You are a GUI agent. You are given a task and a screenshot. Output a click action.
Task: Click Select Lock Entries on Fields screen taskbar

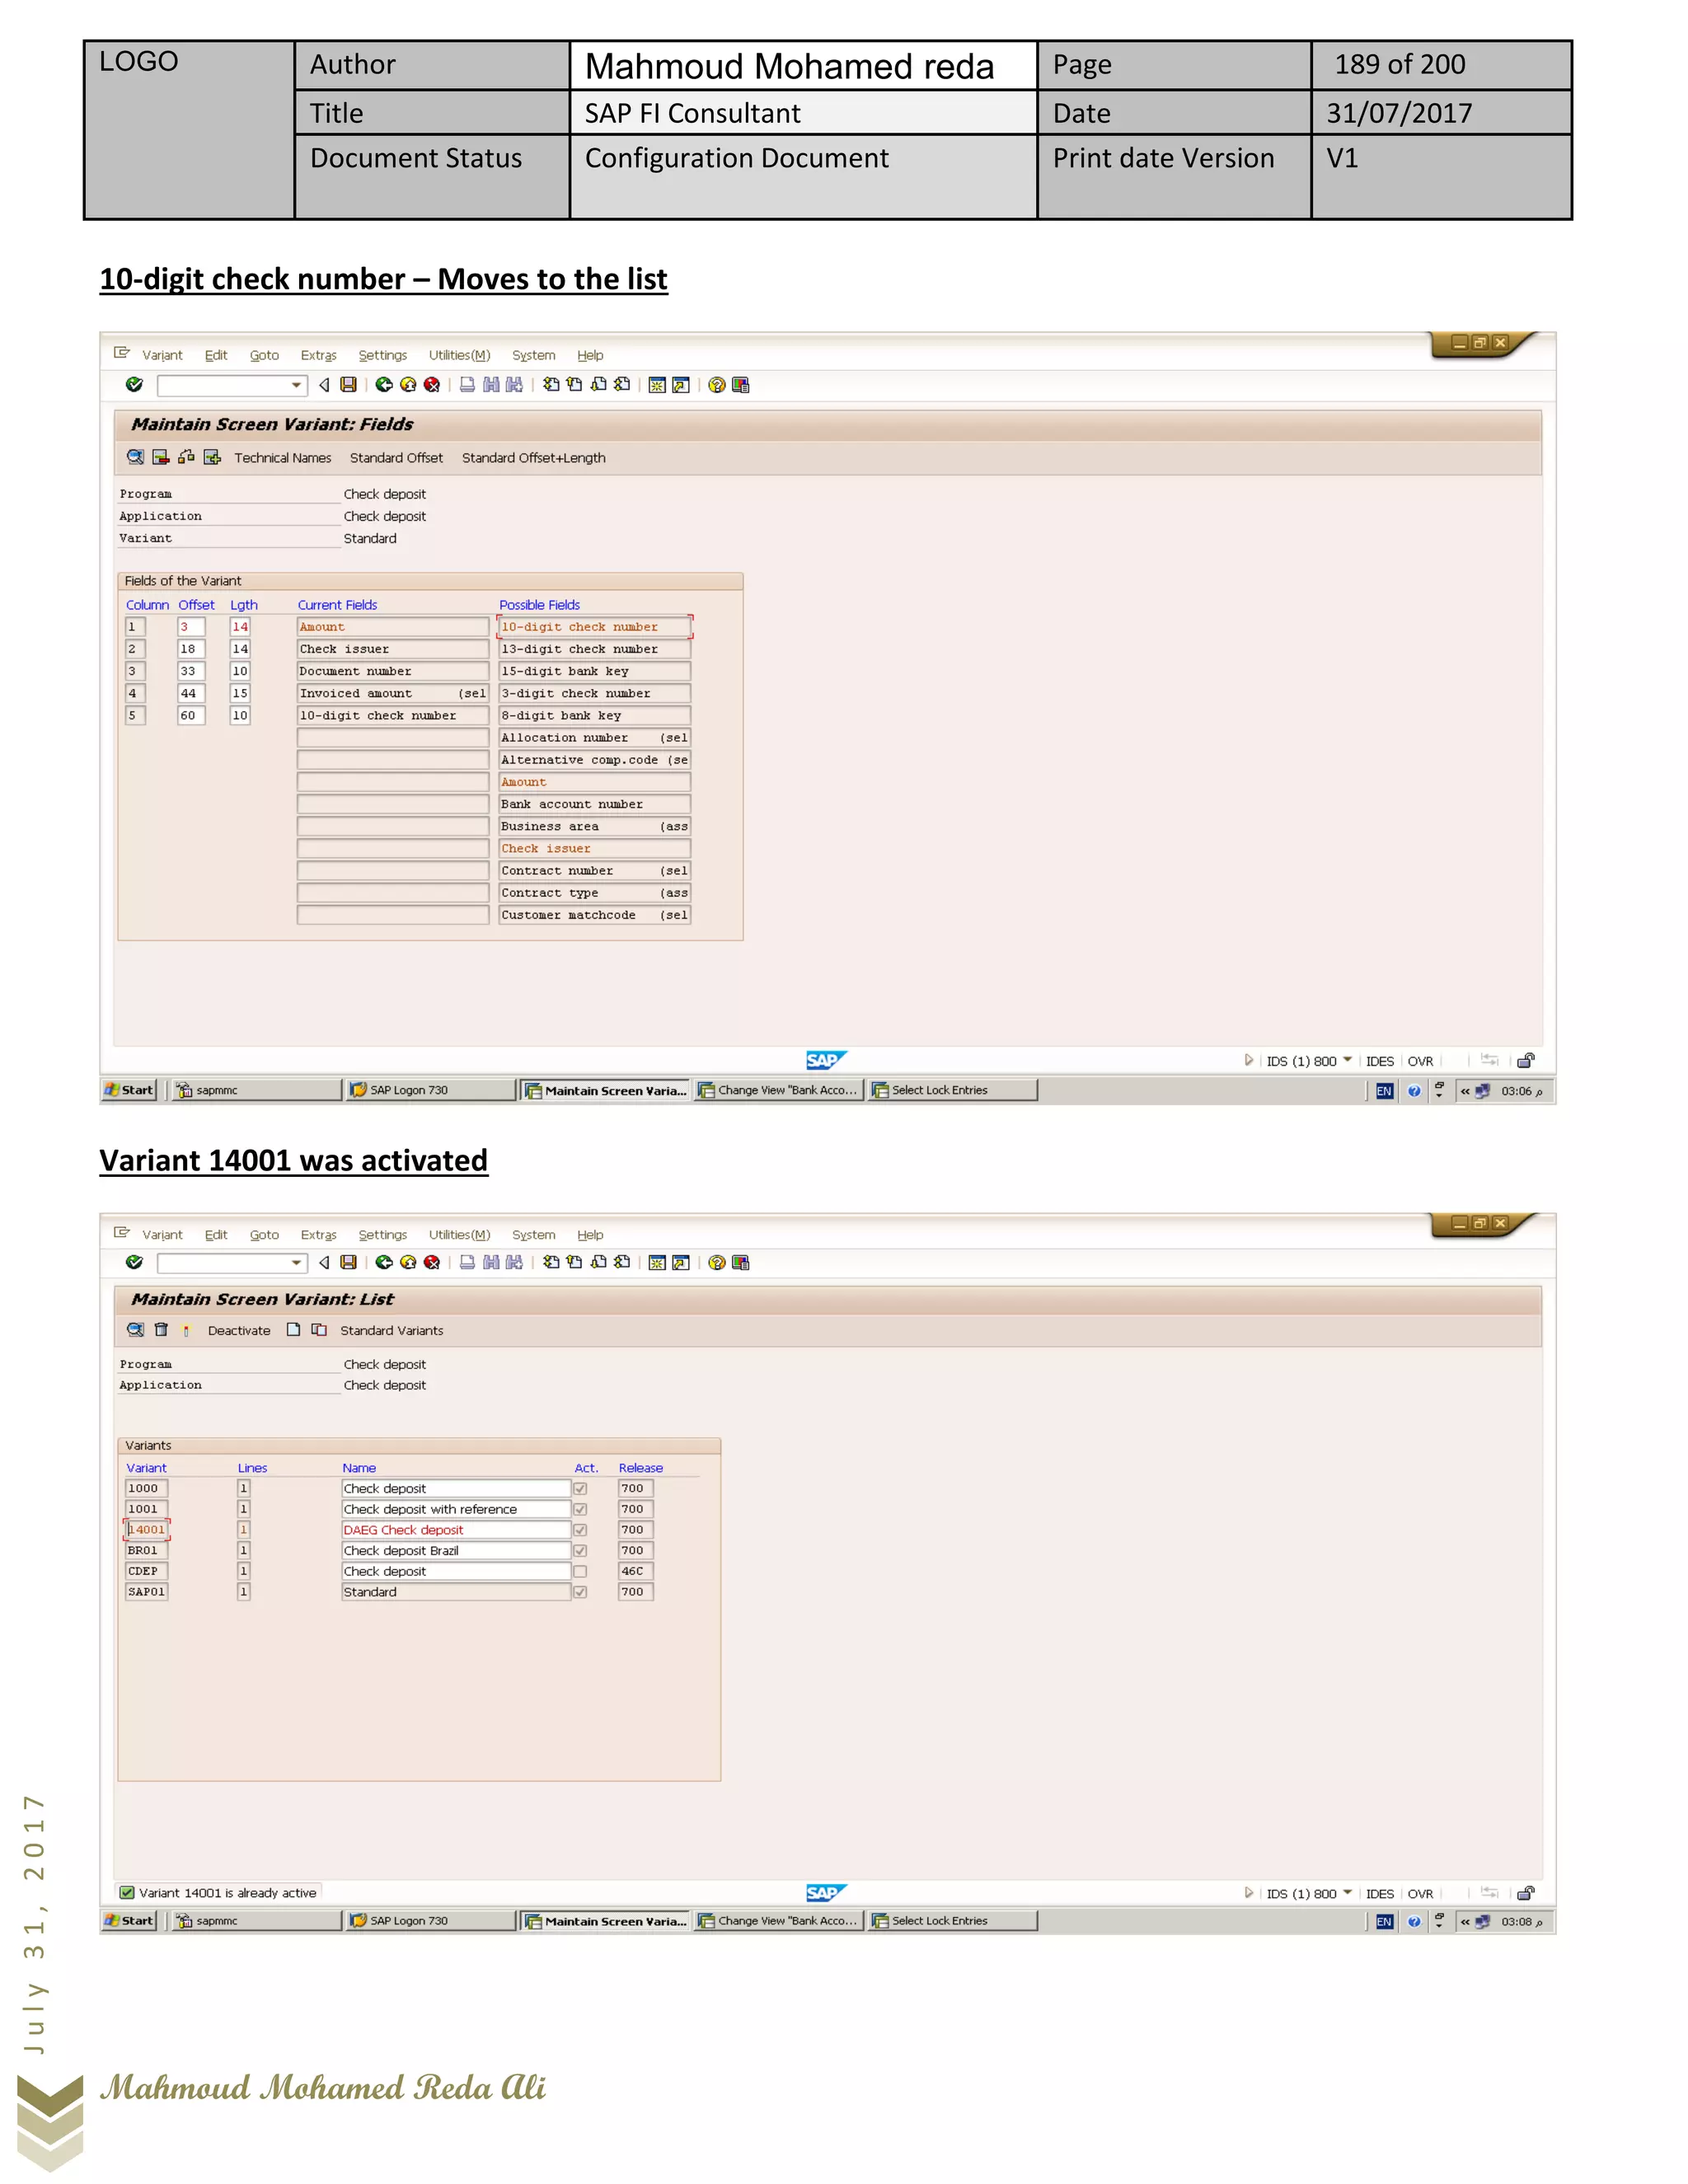pyautogui.click(x=952, y=1090)
